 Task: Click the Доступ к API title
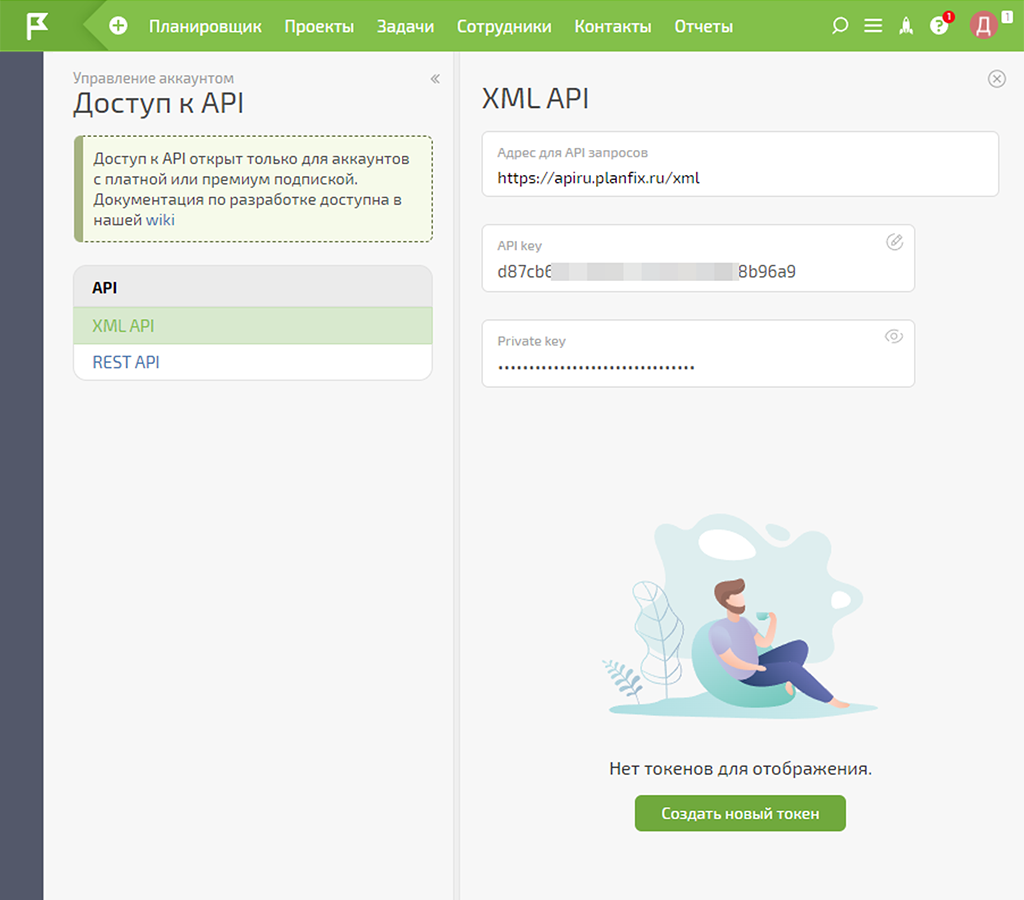pos(159,103)
